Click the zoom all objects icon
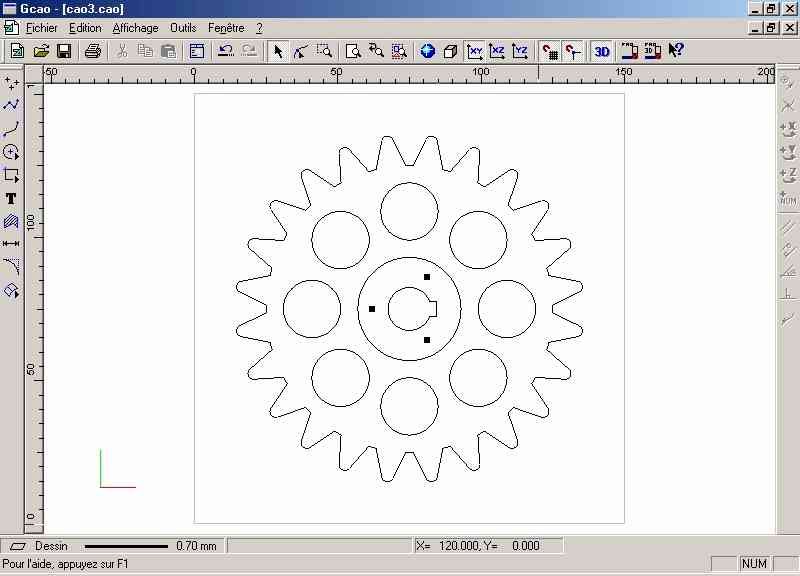This screenshot has height=576, width=800. (399, 51)
